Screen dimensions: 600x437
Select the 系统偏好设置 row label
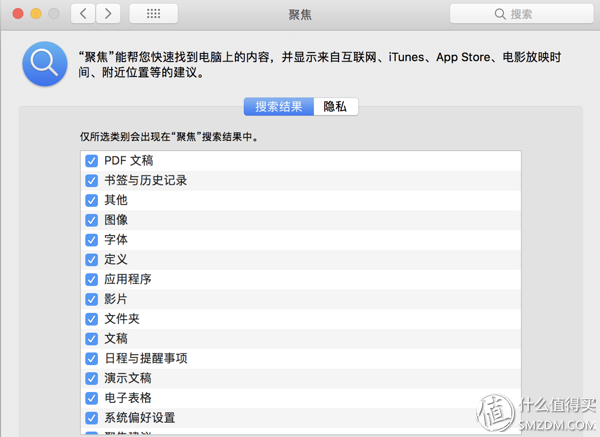pyautogui.click(x=140, y=418)
